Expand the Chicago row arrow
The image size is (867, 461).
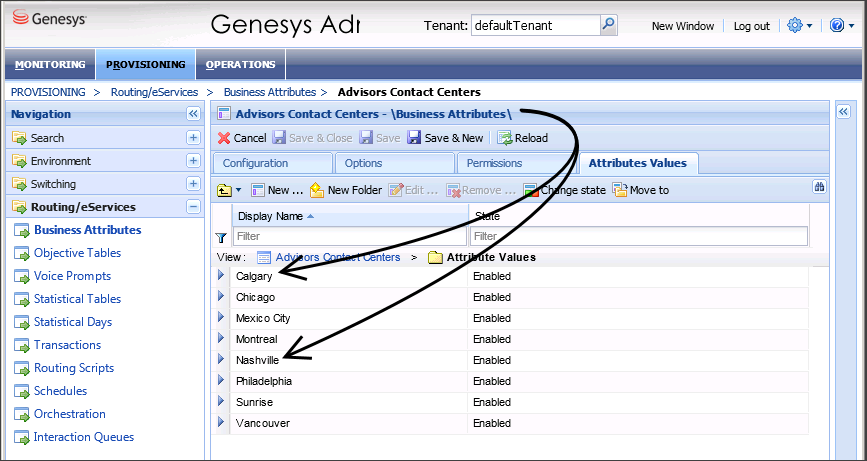pyautogui.click(x=221, y=296)
